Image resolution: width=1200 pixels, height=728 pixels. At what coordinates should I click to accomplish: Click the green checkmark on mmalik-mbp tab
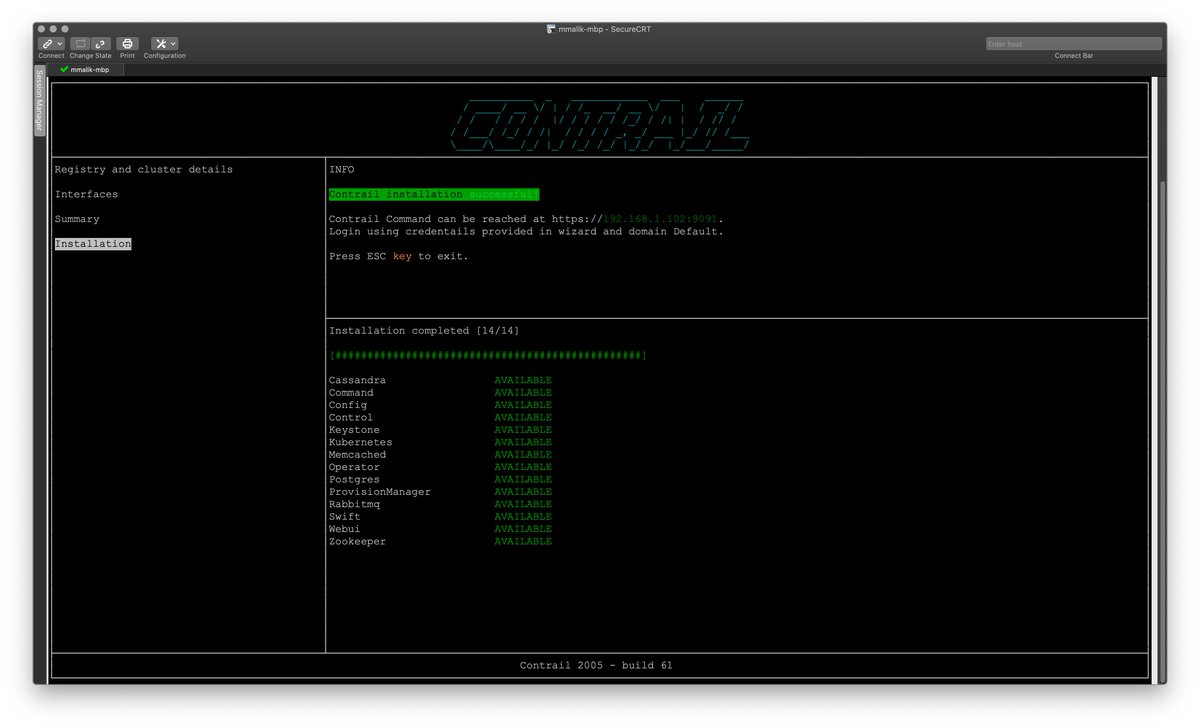click(64, 70)
